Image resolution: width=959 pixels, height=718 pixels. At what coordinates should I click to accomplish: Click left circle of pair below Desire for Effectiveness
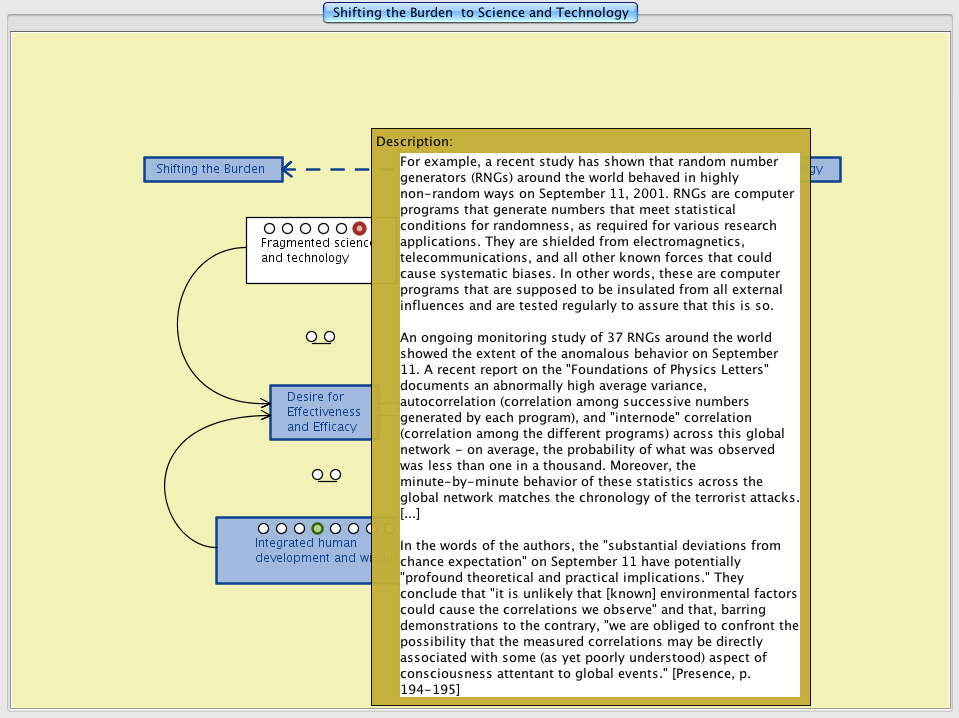click(x=317, y=474)
